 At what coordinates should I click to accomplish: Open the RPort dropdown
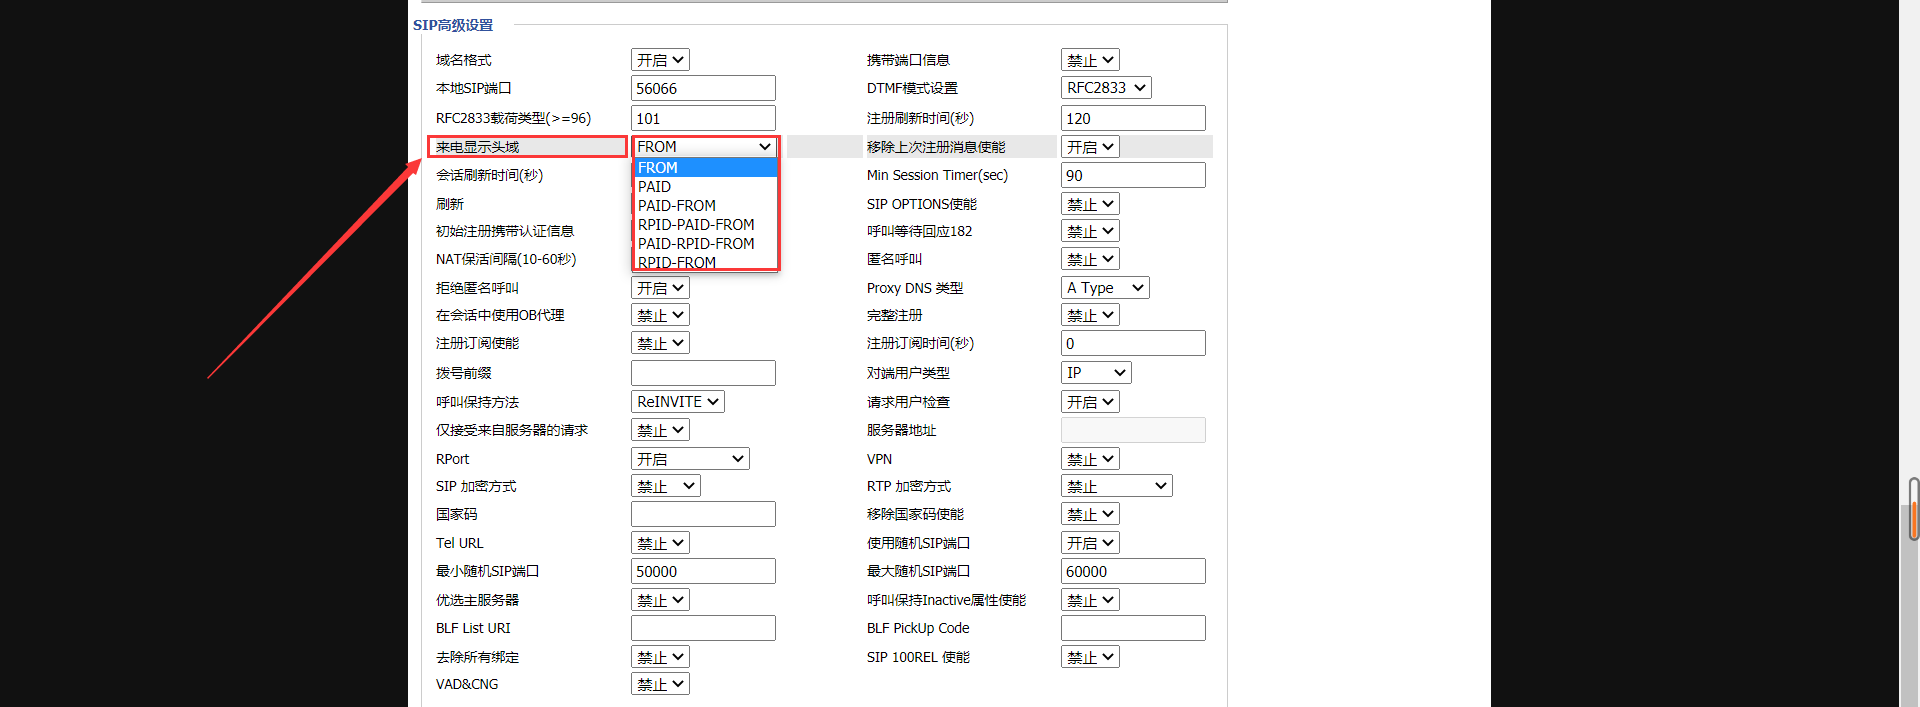pyautogui.click(x=690, y=459)
